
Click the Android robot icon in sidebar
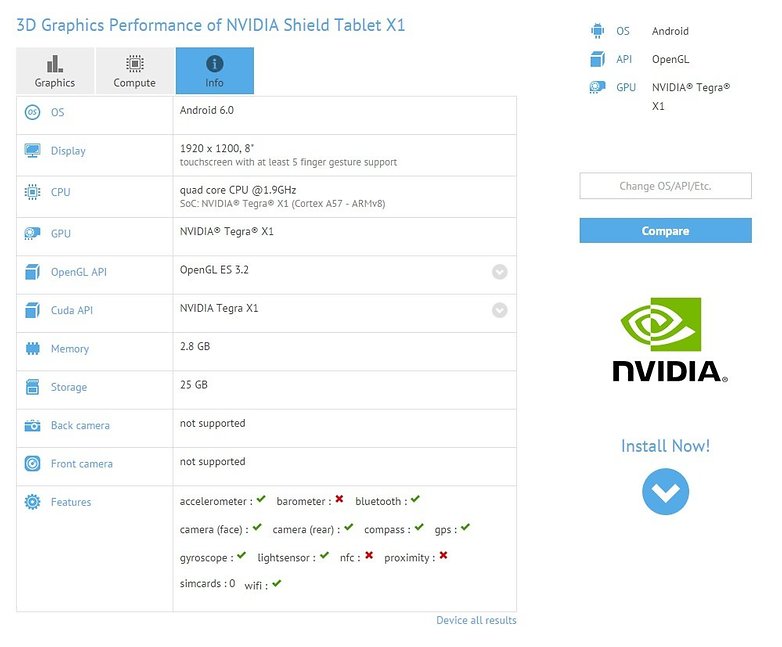597,31
